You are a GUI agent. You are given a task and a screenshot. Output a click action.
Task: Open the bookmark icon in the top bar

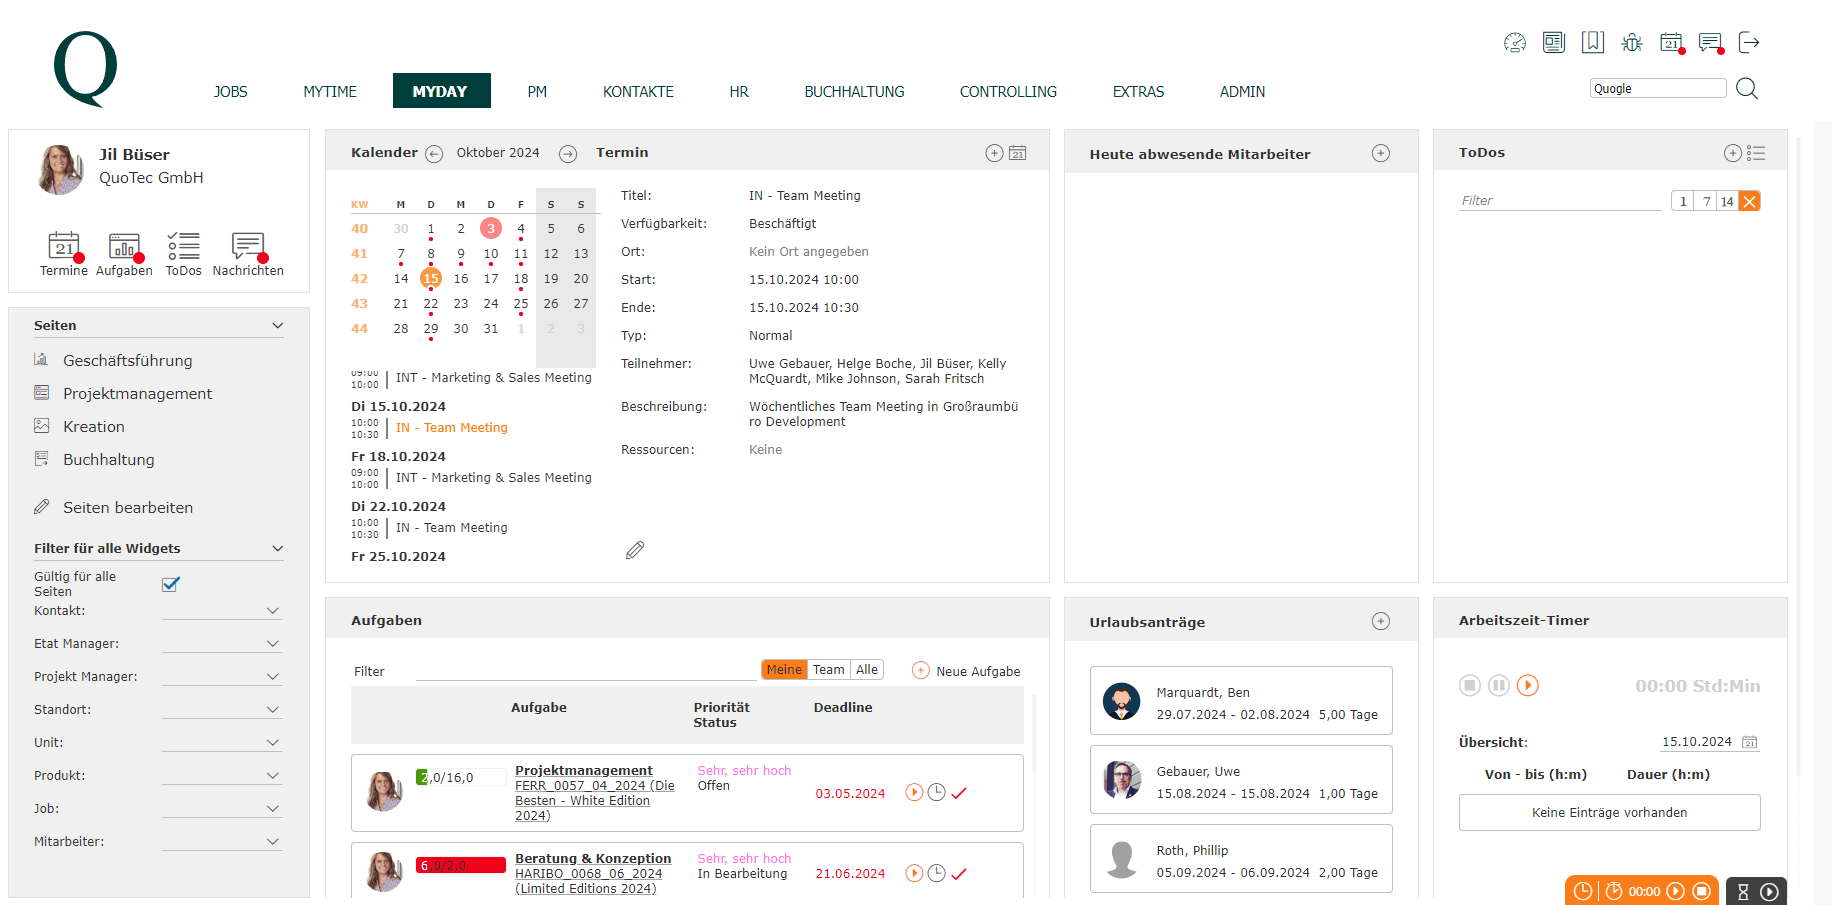(1593, 41)
